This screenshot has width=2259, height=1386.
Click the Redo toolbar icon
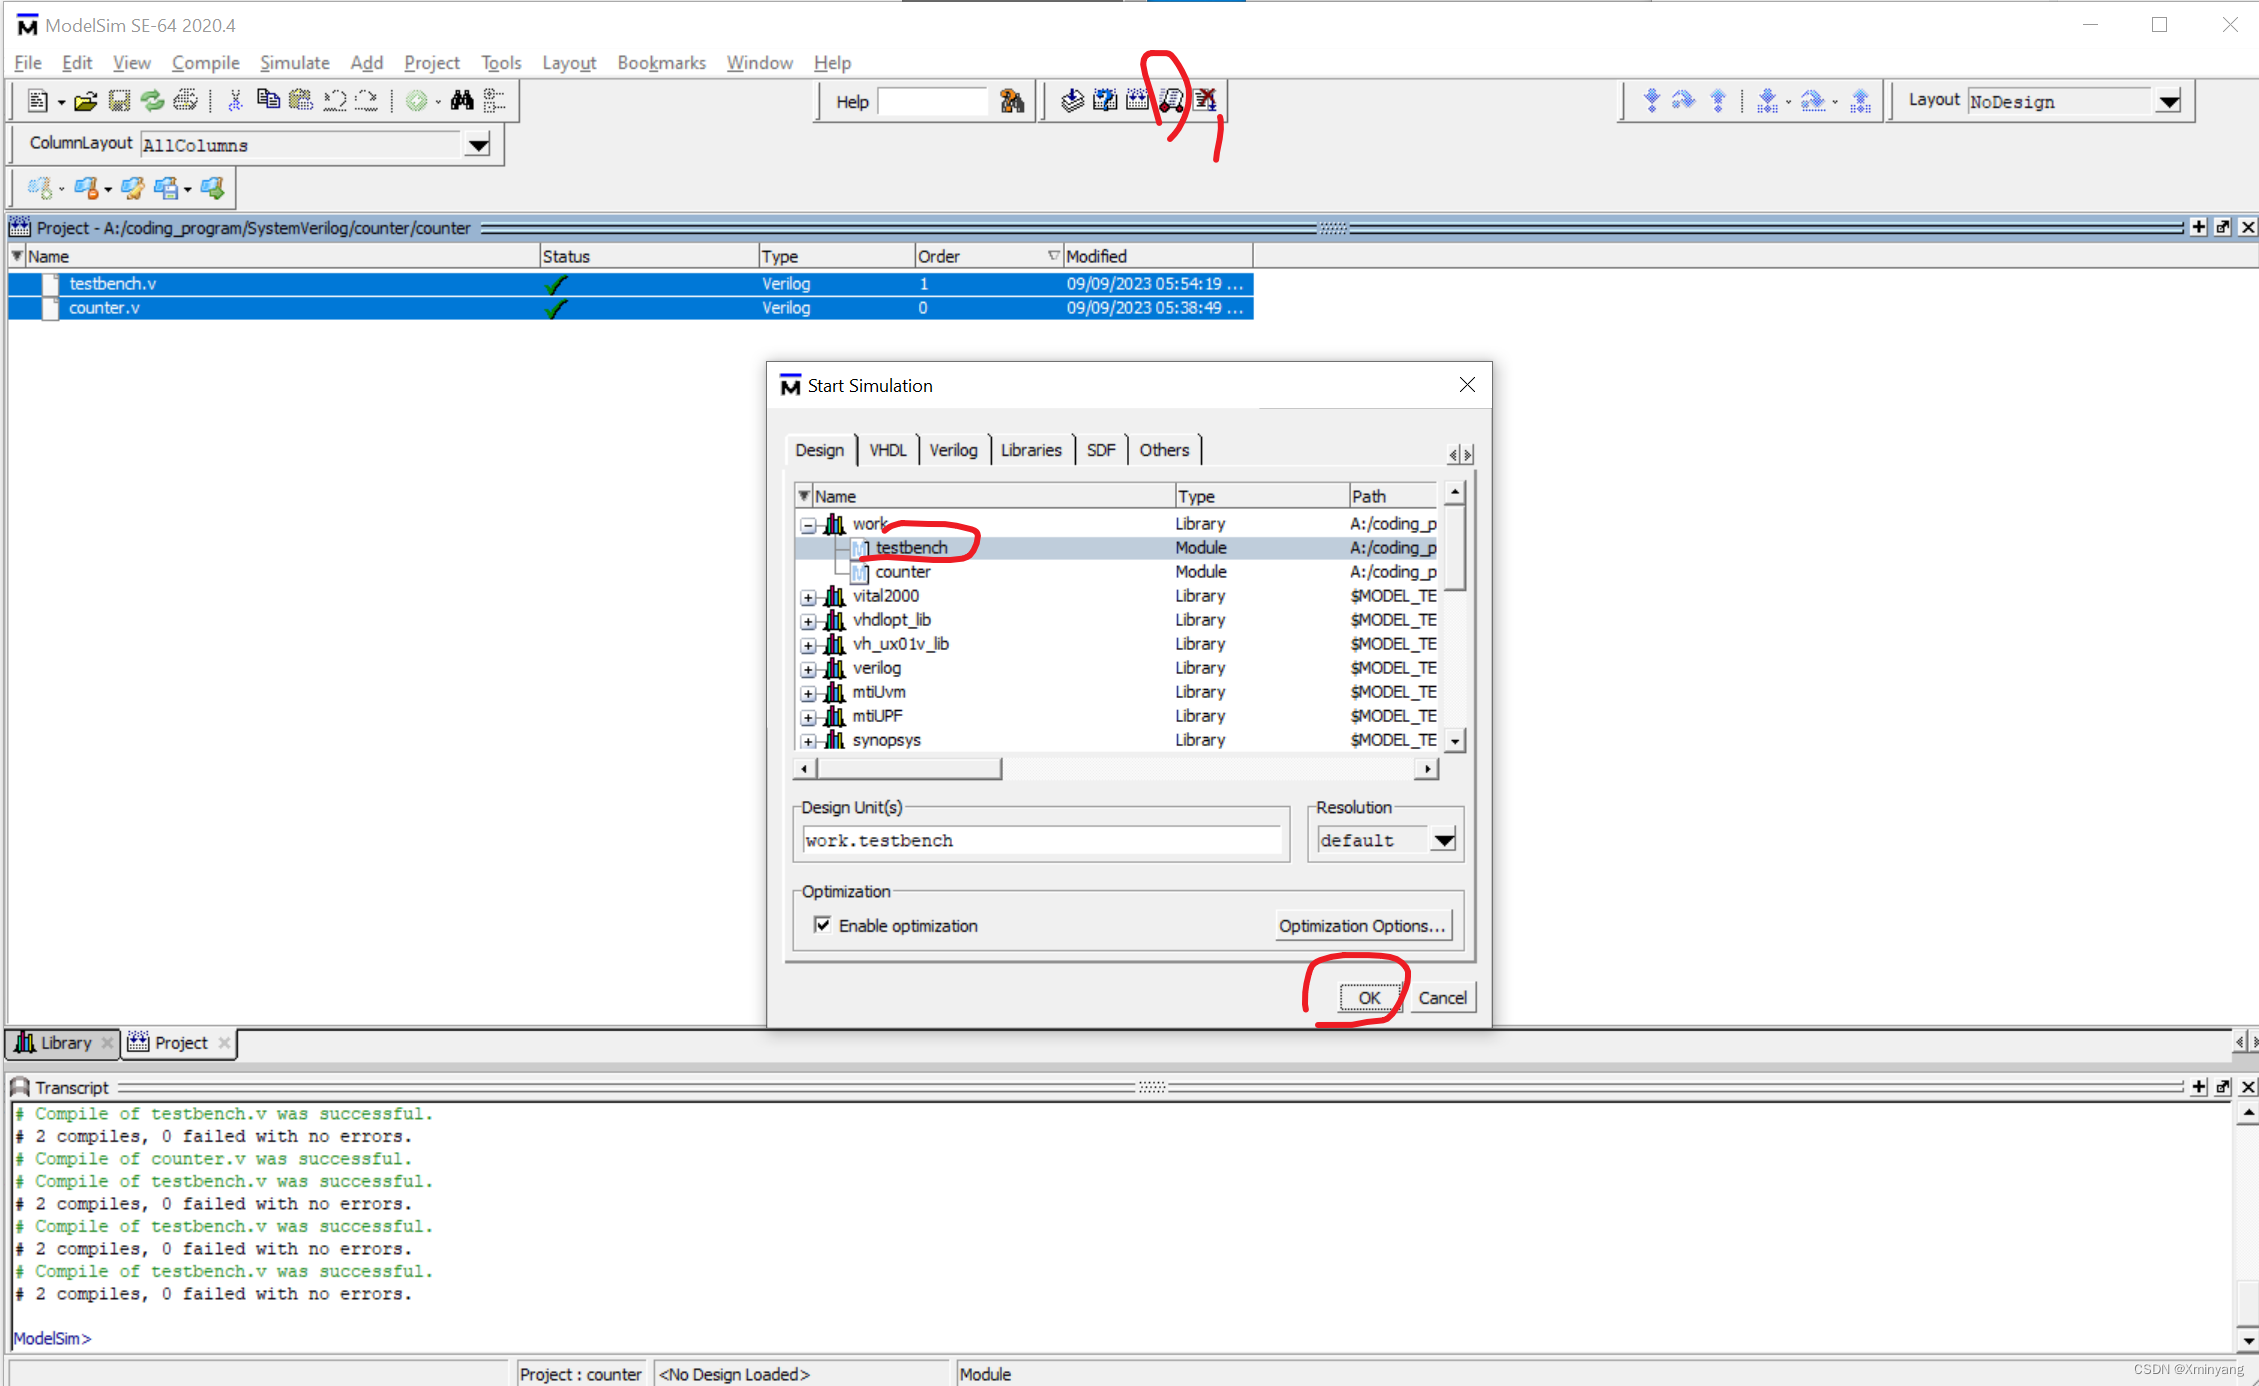(x=367, y=100)
